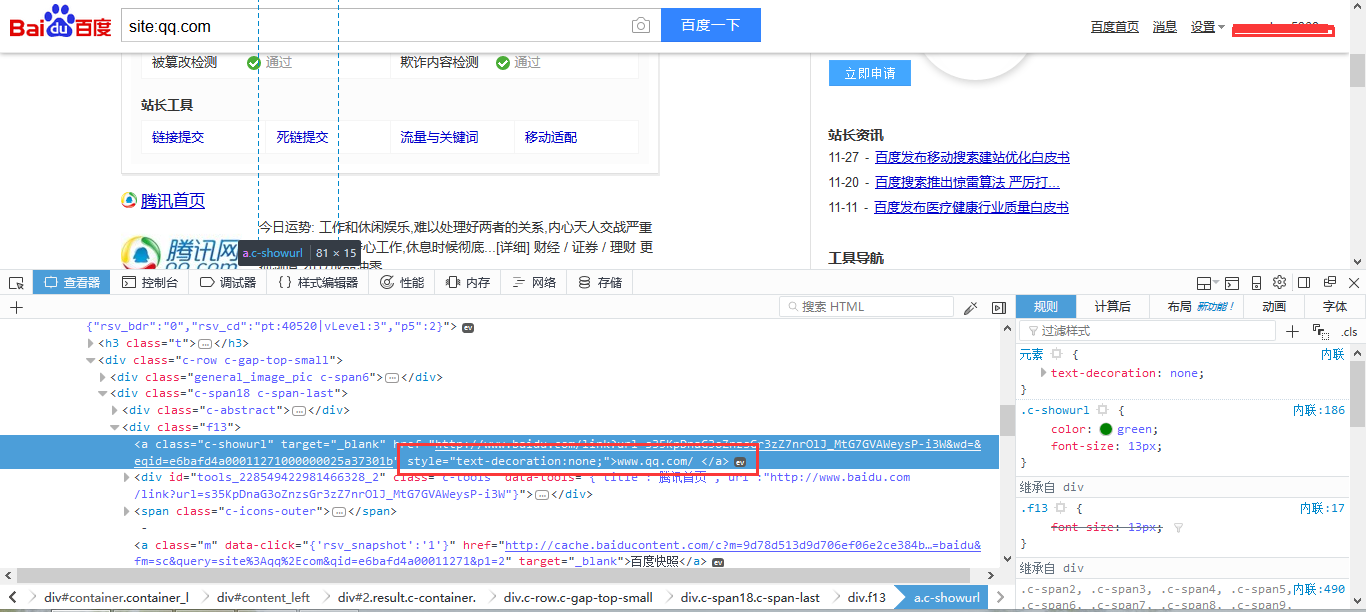Add a new CSS rule plus icon
This screenshot has width=1366, height=612.
pyautogui.click(x=1292, y=331)
